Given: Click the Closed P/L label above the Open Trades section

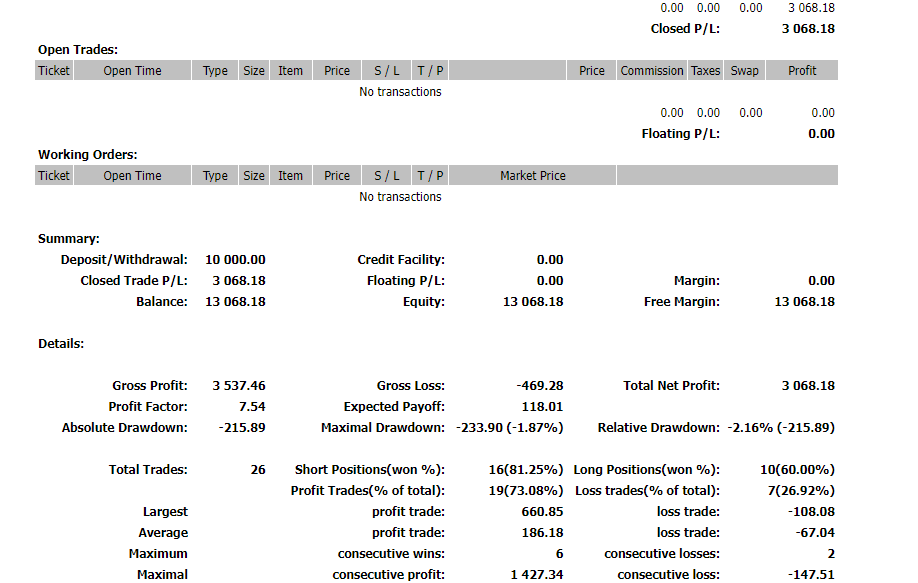Looking at the screenshot, I should click(x=685, y=29).
